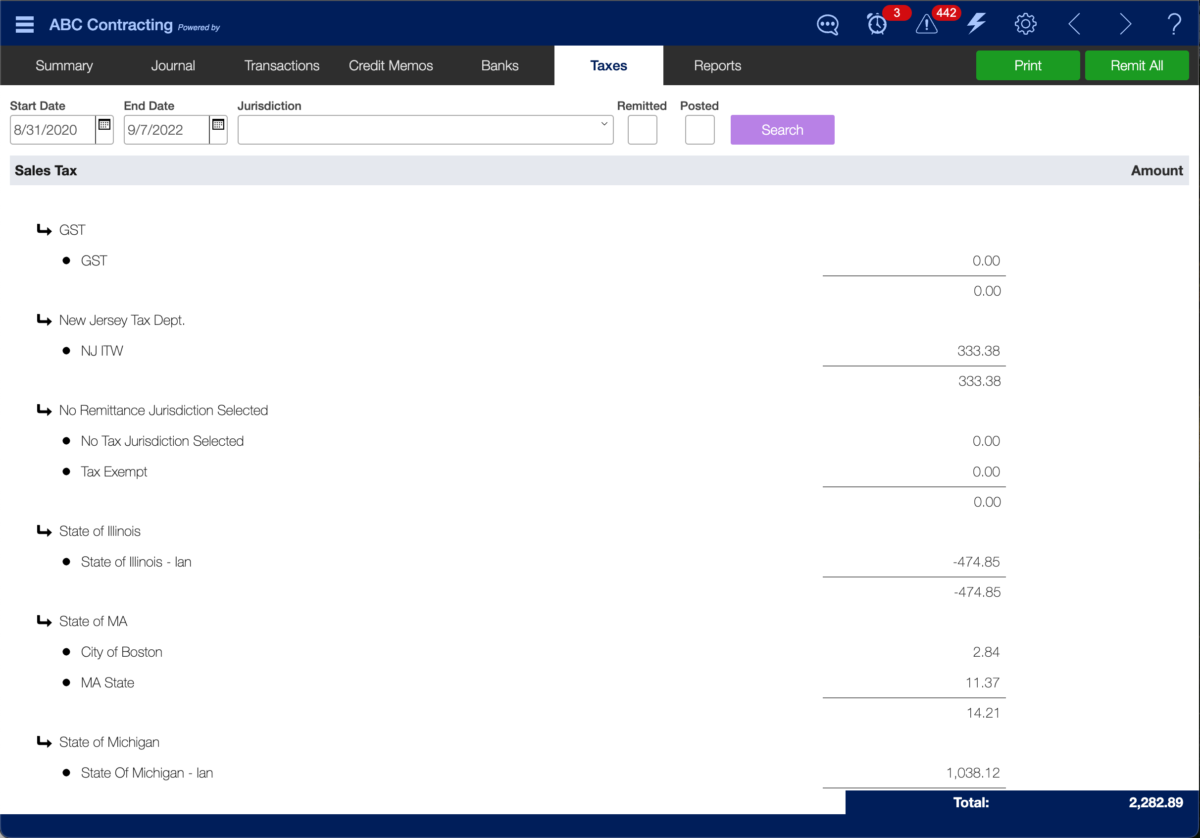1200x838 pixels.
Task: Collapse the New Jersey Tax Dept. group
Action: pos(44,320)
